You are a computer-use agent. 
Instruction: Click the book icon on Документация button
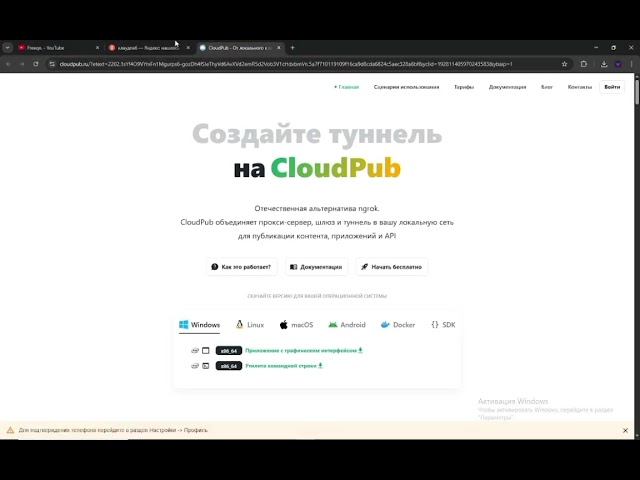[293, 267]
